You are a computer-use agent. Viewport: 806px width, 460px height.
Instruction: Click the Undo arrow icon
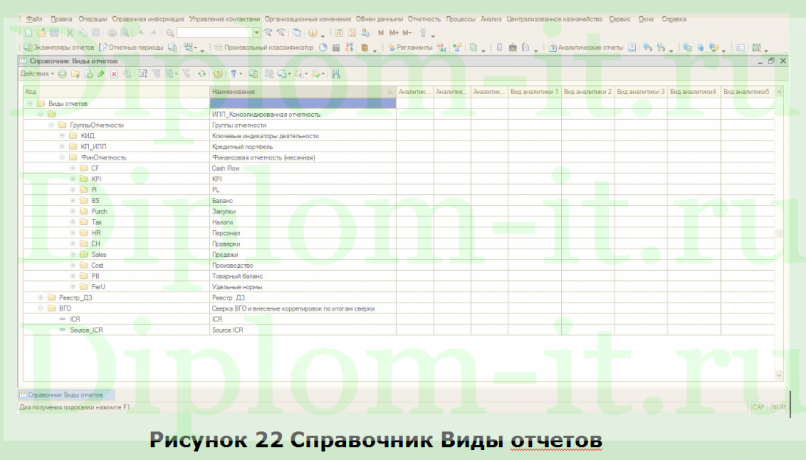point(141,33)
